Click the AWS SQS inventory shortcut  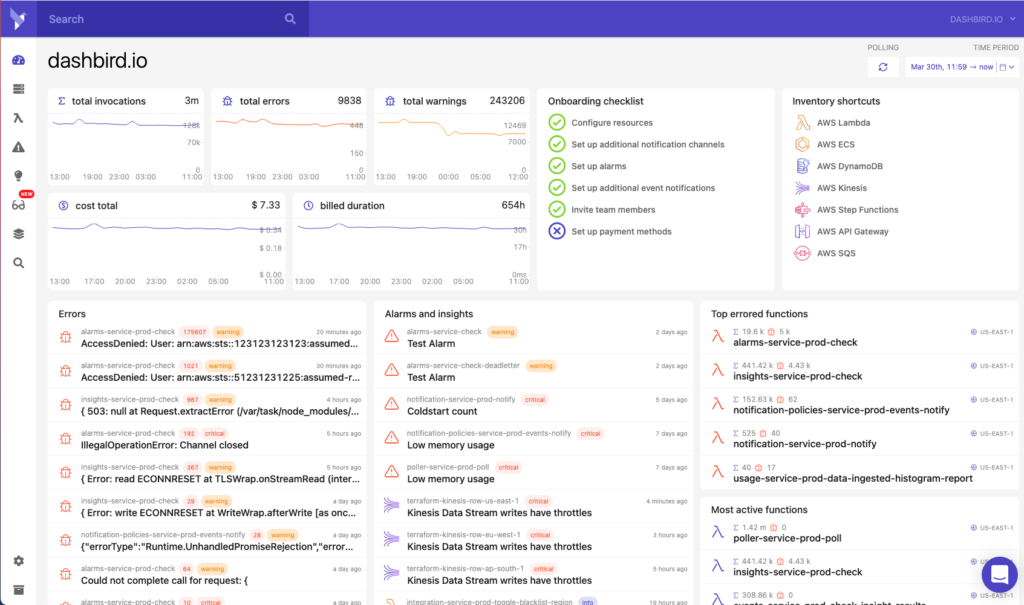click(838, 253)
